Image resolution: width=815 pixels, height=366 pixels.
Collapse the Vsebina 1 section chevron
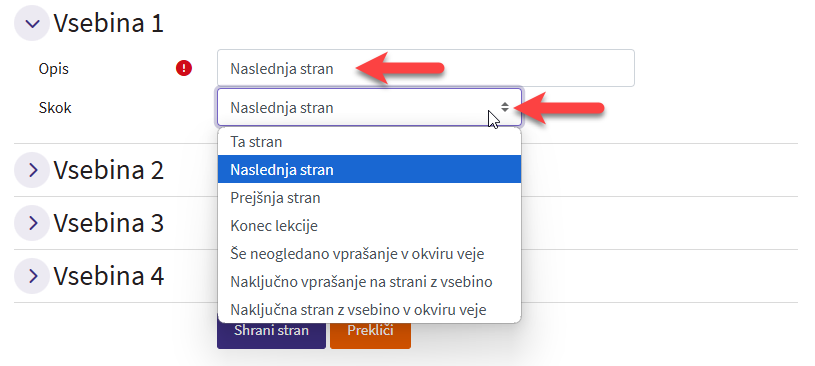pyautogui.click(x=32, y=23)
